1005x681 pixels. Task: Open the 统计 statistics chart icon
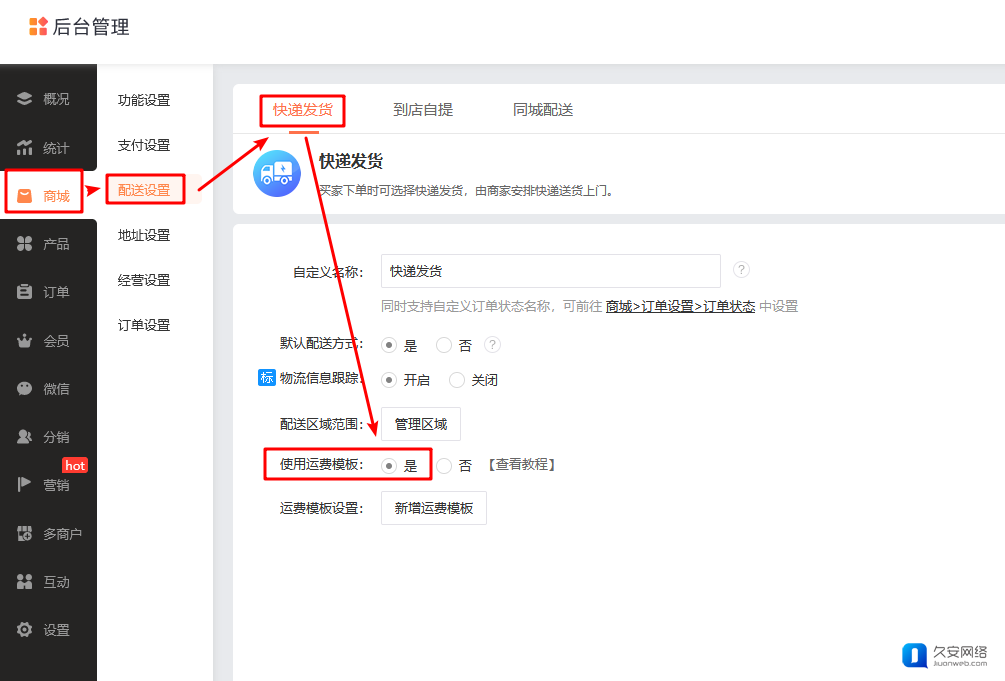25,148
